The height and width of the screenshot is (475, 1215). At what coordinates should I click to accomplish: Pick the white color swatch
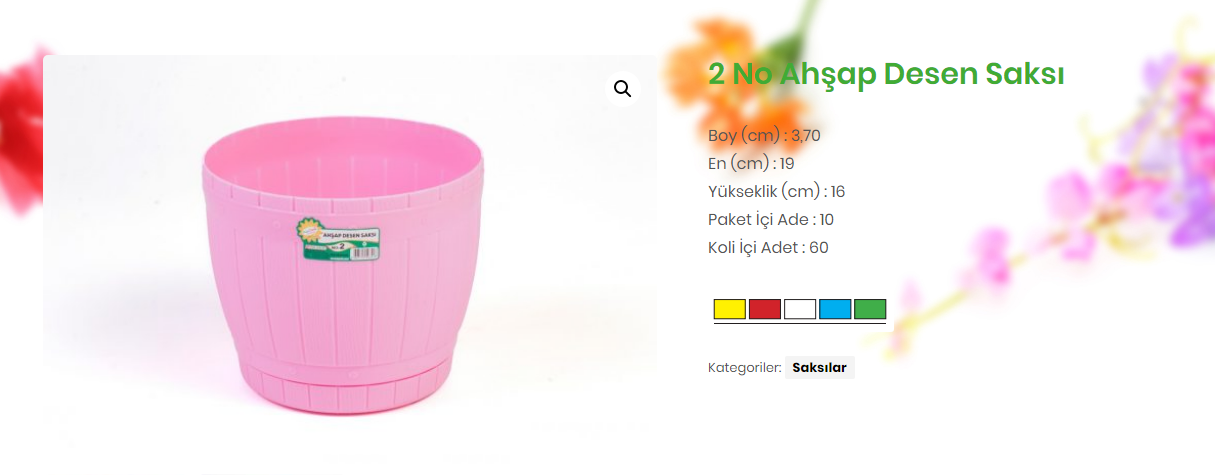[800, 309]
